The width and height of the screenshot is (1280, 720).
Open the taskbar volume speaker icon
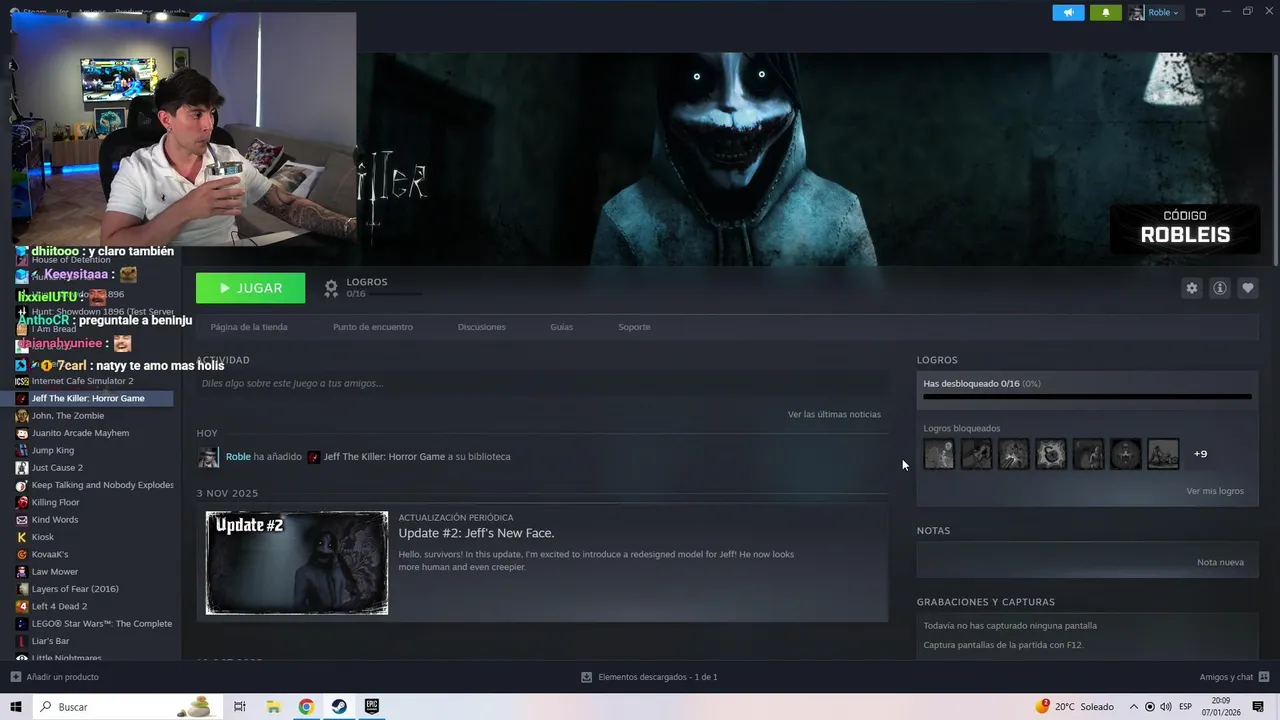pyautogui.click(x=1165, y=707)
